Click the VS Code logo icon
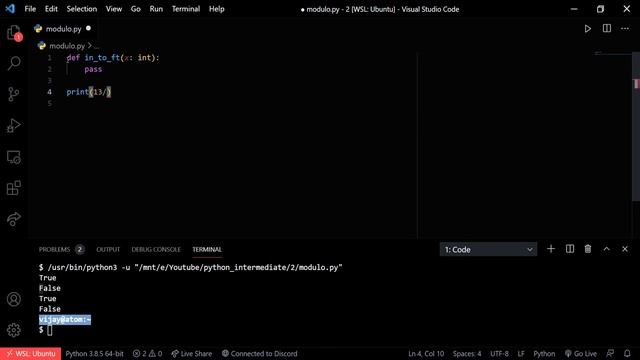 tap(10, 9)
